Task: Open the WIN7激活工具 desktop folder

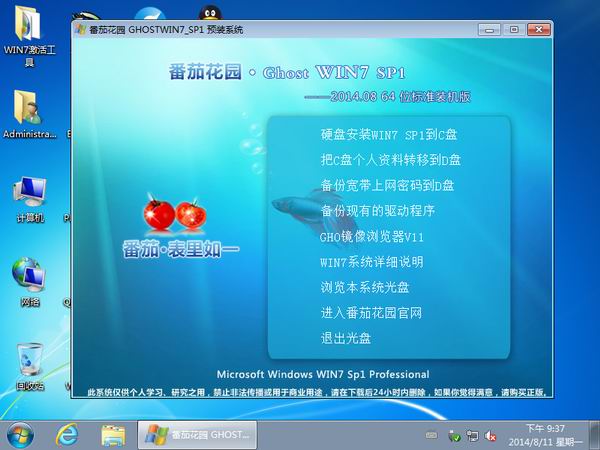Action: click(29, 35)
